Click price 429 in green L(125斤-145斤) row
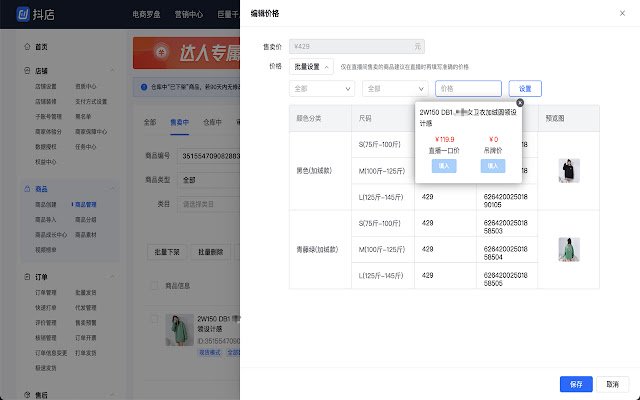The height and width of the screenshot is (400, 640). [x=427, y=276]
